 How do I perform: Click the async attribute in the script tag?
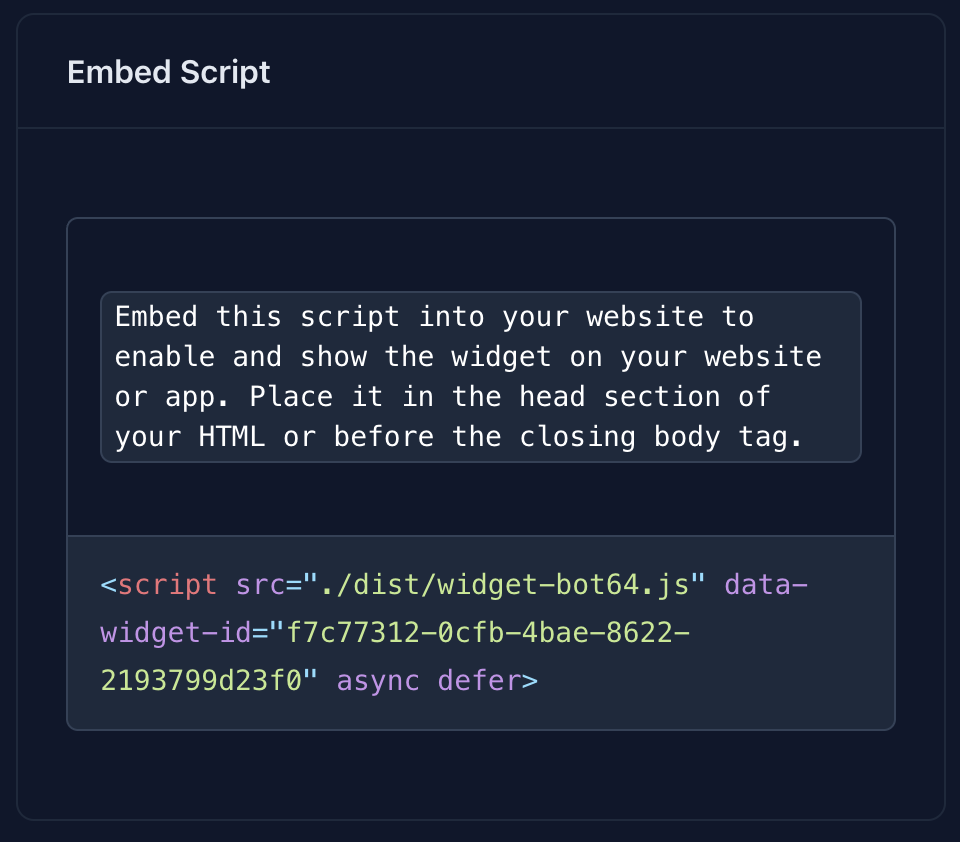click(378, 680)
